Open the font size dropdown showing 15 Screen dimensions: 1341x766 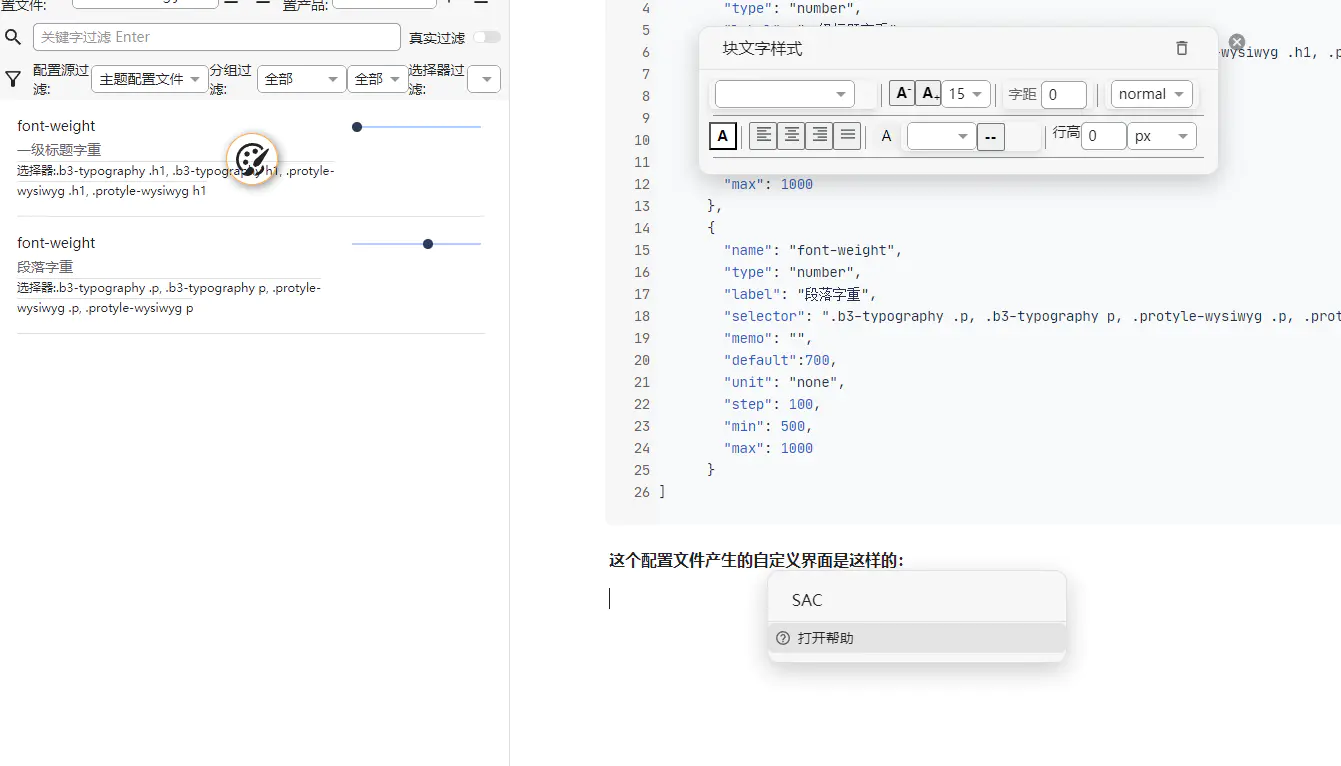967,94
